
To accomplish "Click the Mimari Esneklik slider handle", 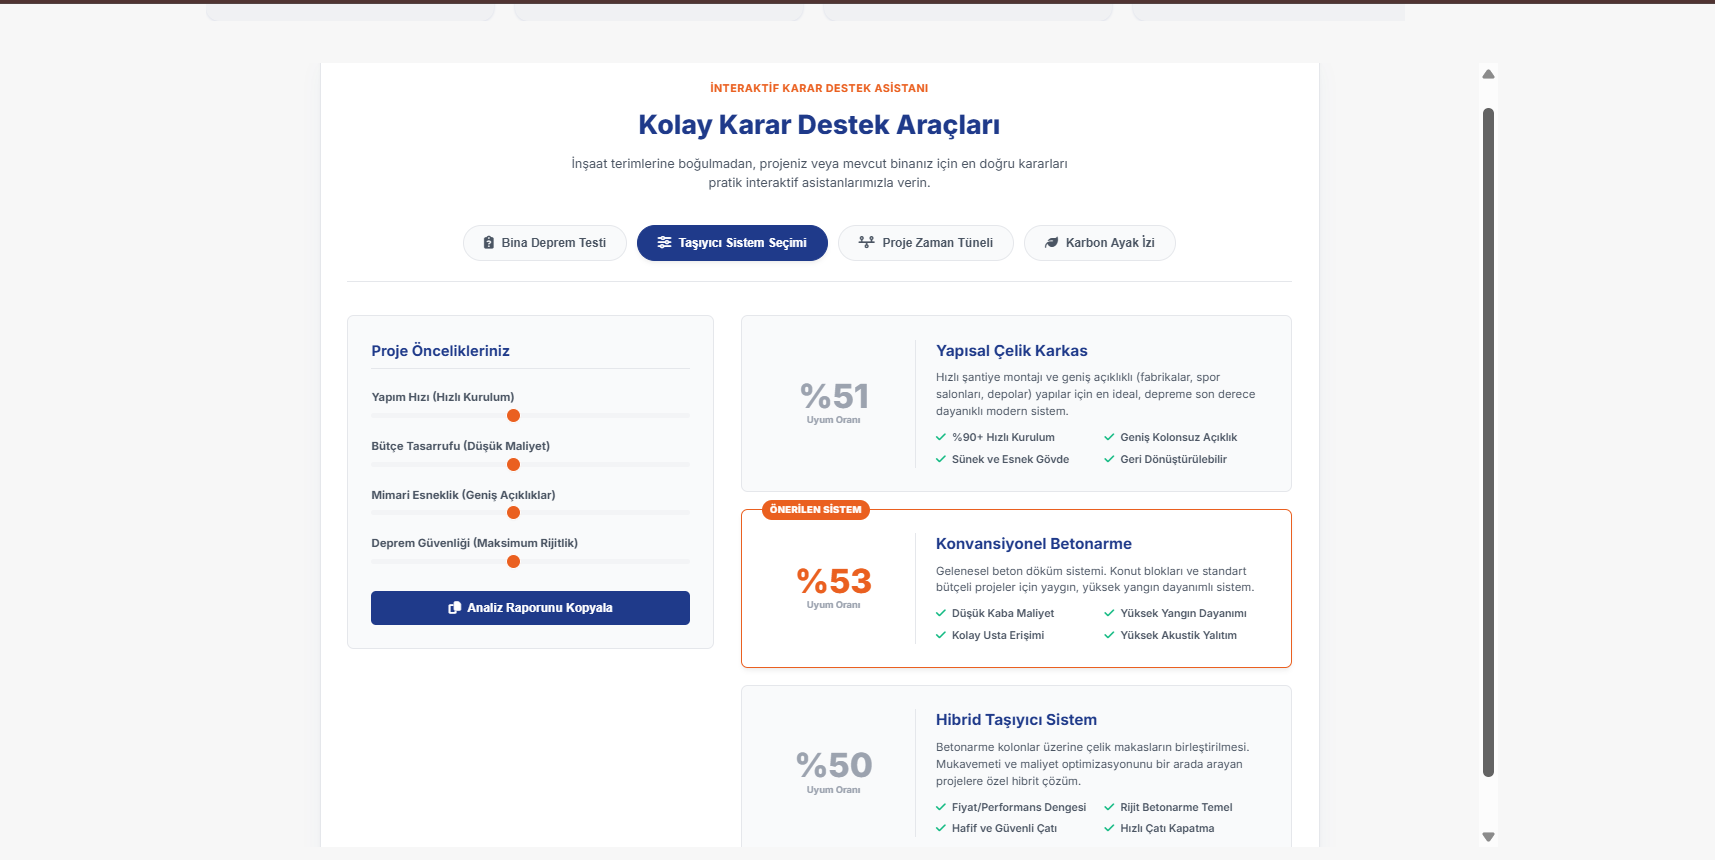I will pyautogui.click(x=513, y=513).
